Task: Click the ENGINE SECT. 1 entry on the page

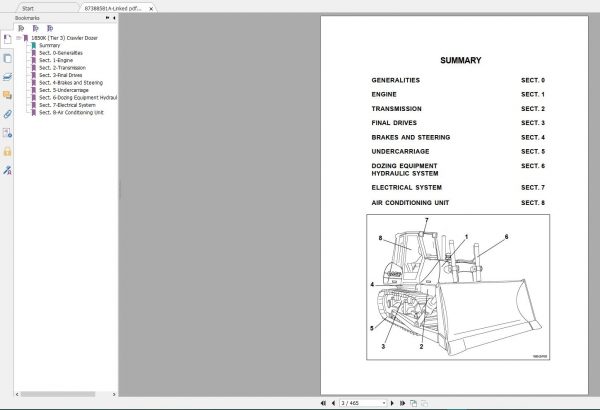Action: 458,94
